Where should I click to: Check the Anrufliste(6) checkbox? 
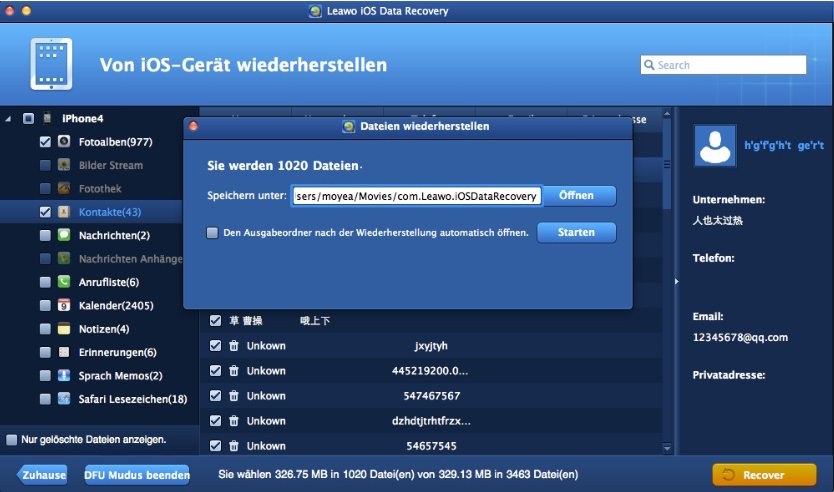point(45,282)
